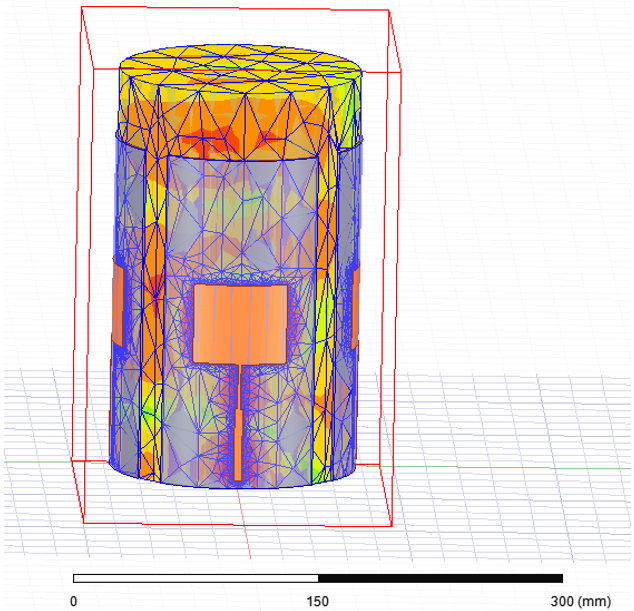The width and height of the screenshot is (634, 611).
Task: Click the green axis line right of cylinder
Action: 500,463
